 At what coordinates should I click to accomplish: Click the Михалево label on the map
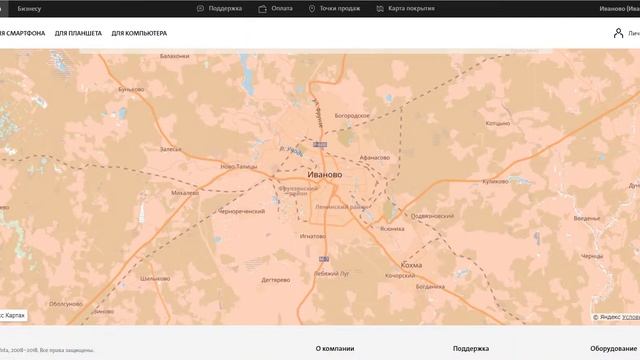coord(185,193)
